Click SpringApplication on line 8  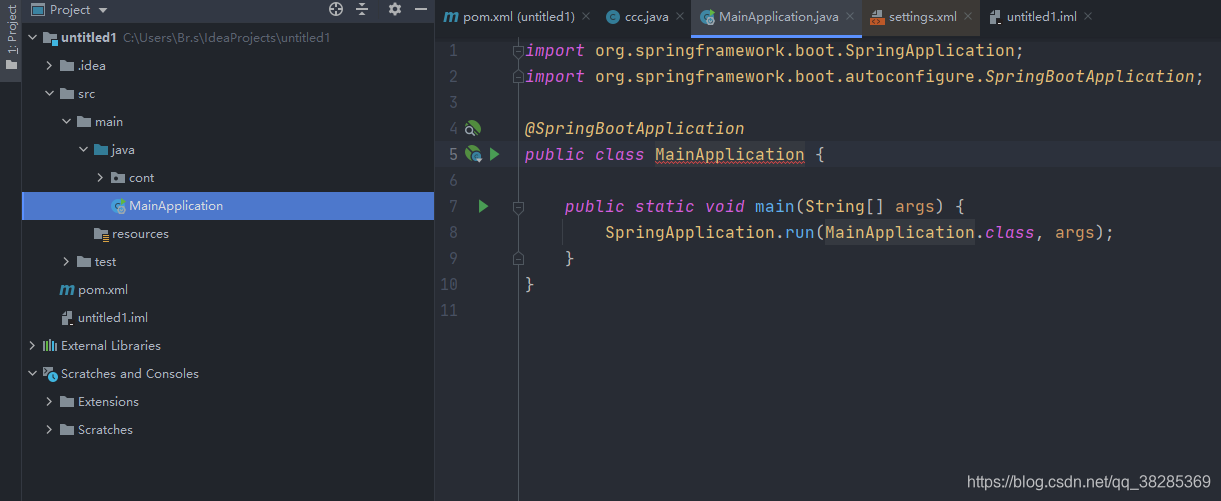(x=690, y=232)
